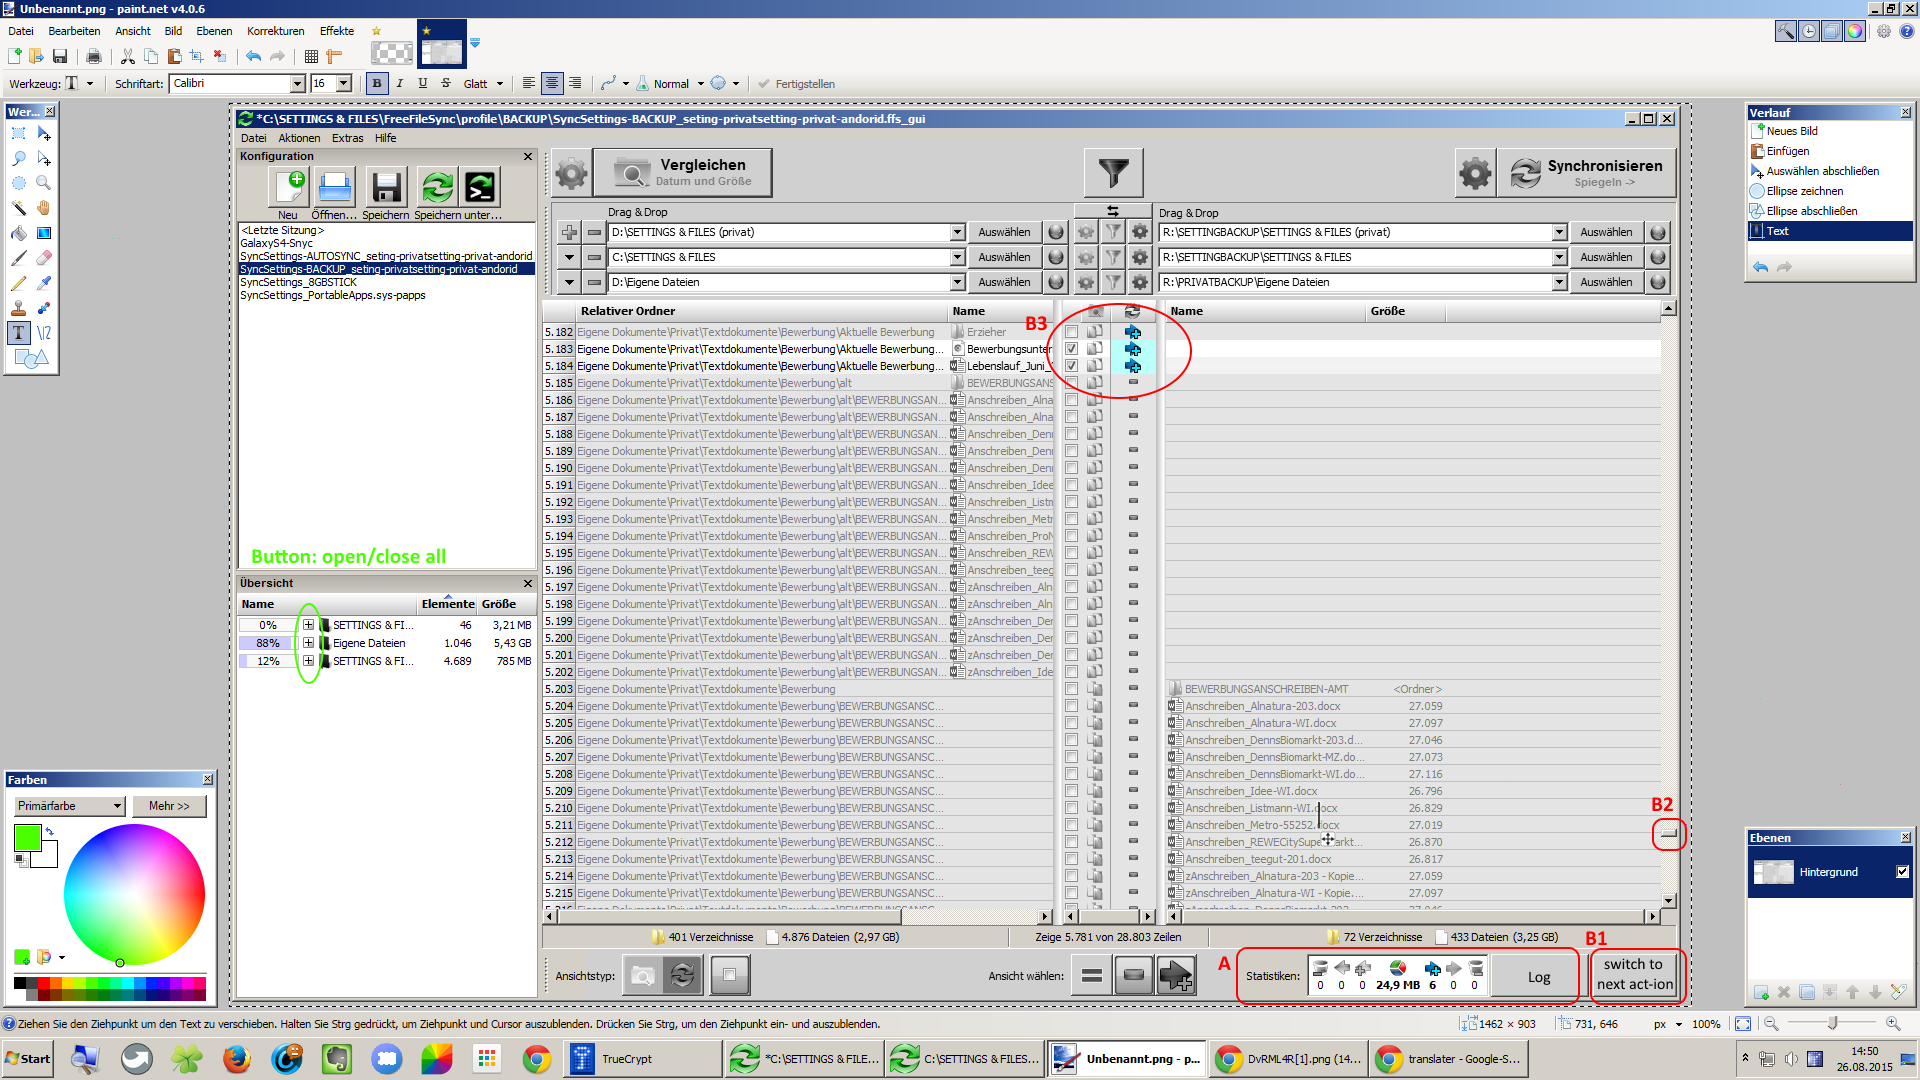Viewport: 1920px width, 1080px height.
Task: Open the Ansicht menu
Action: 133,31
